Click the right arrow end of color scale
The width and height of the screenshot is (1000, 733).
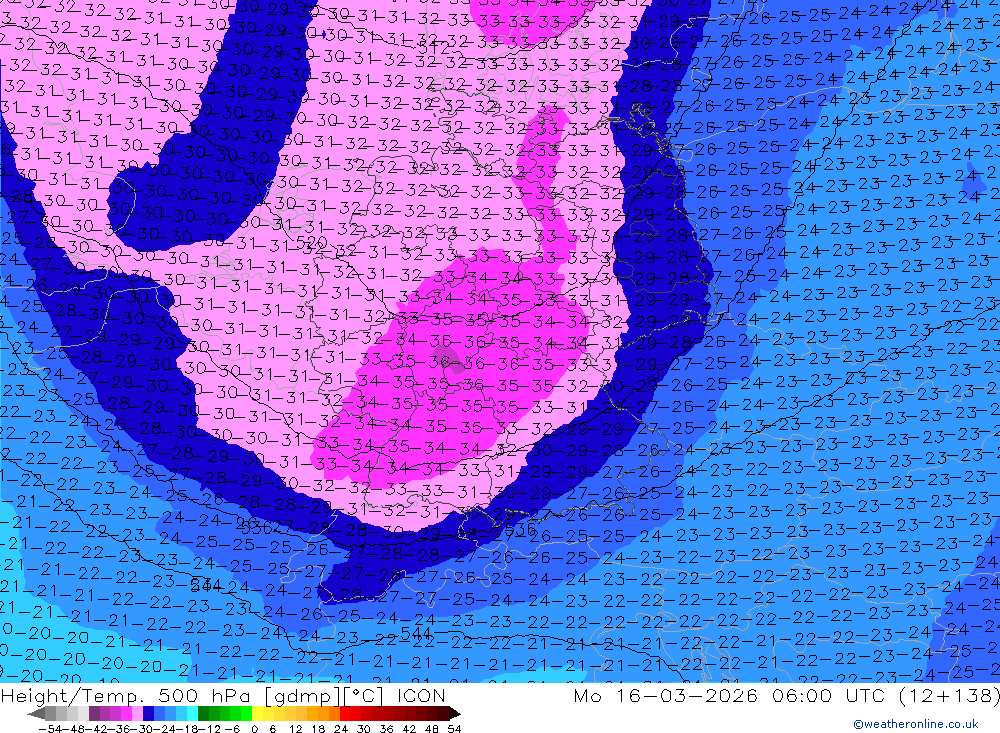point(455,714)
